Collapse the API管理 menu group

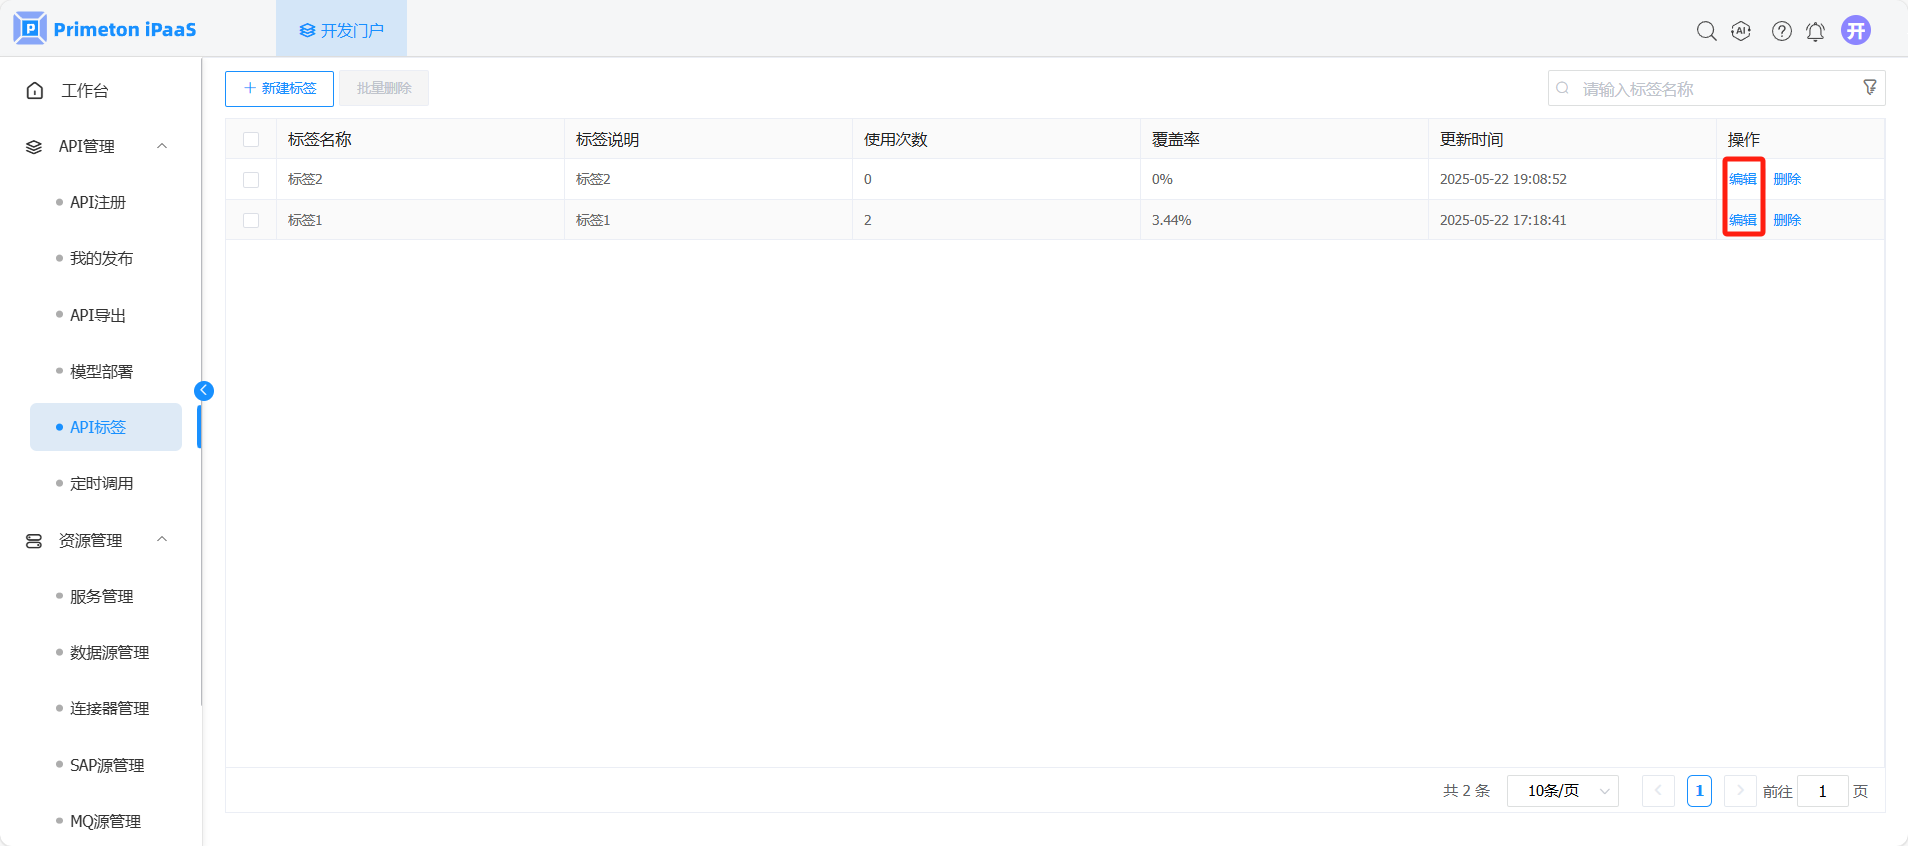point(162,146)
